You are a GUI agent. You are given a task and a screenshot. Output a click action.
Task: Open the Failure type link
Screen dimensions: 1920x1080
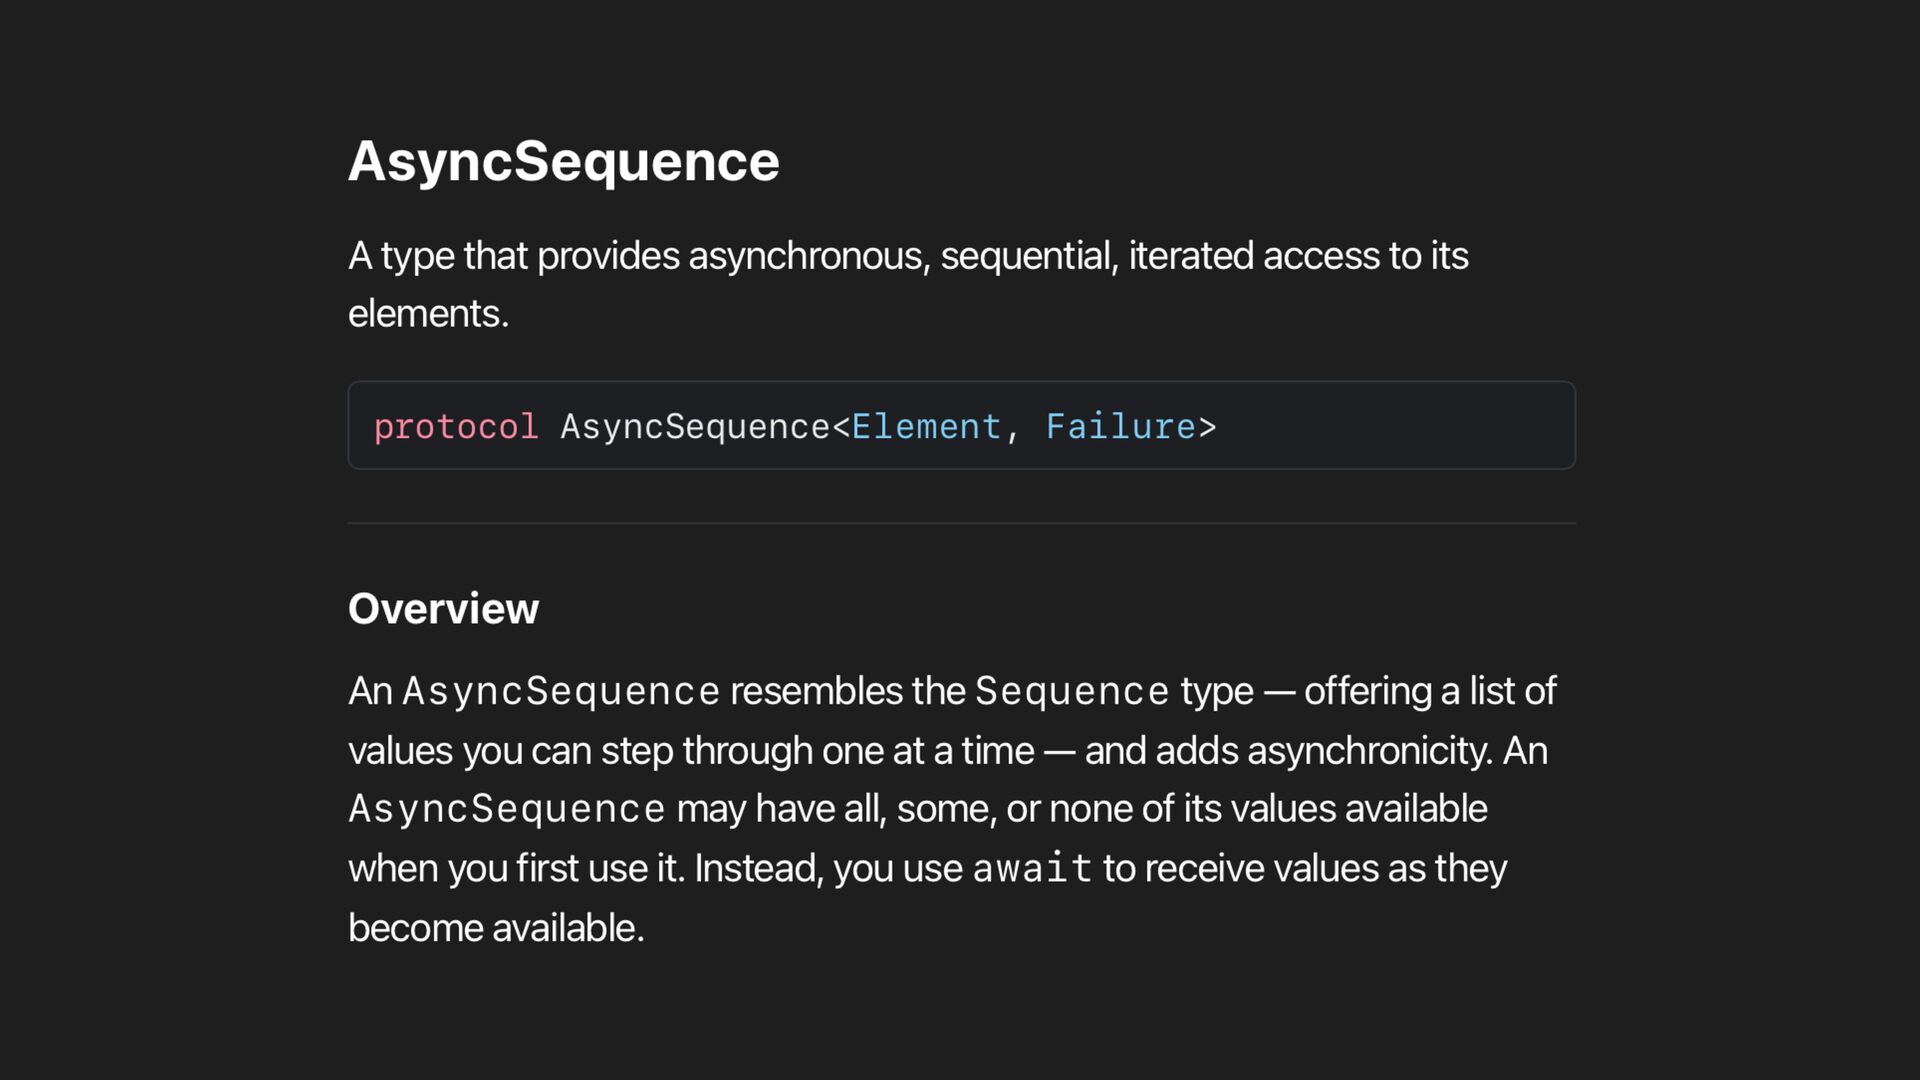click(x=1120, y=427)
